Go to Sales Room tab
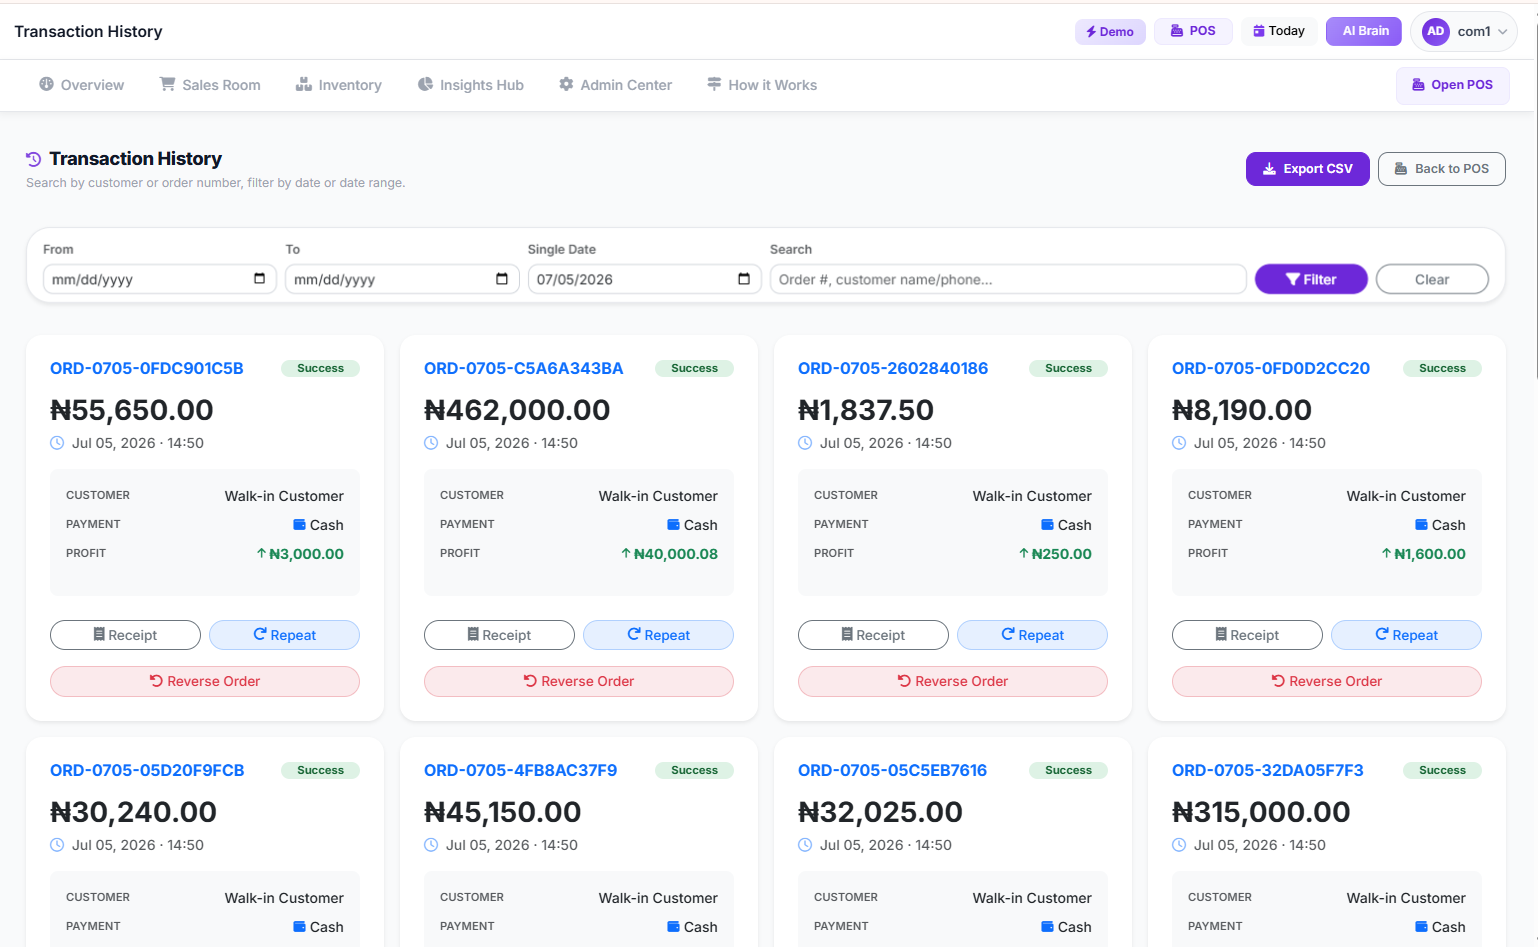1538x947 pixels. click(x=210, y=85)
